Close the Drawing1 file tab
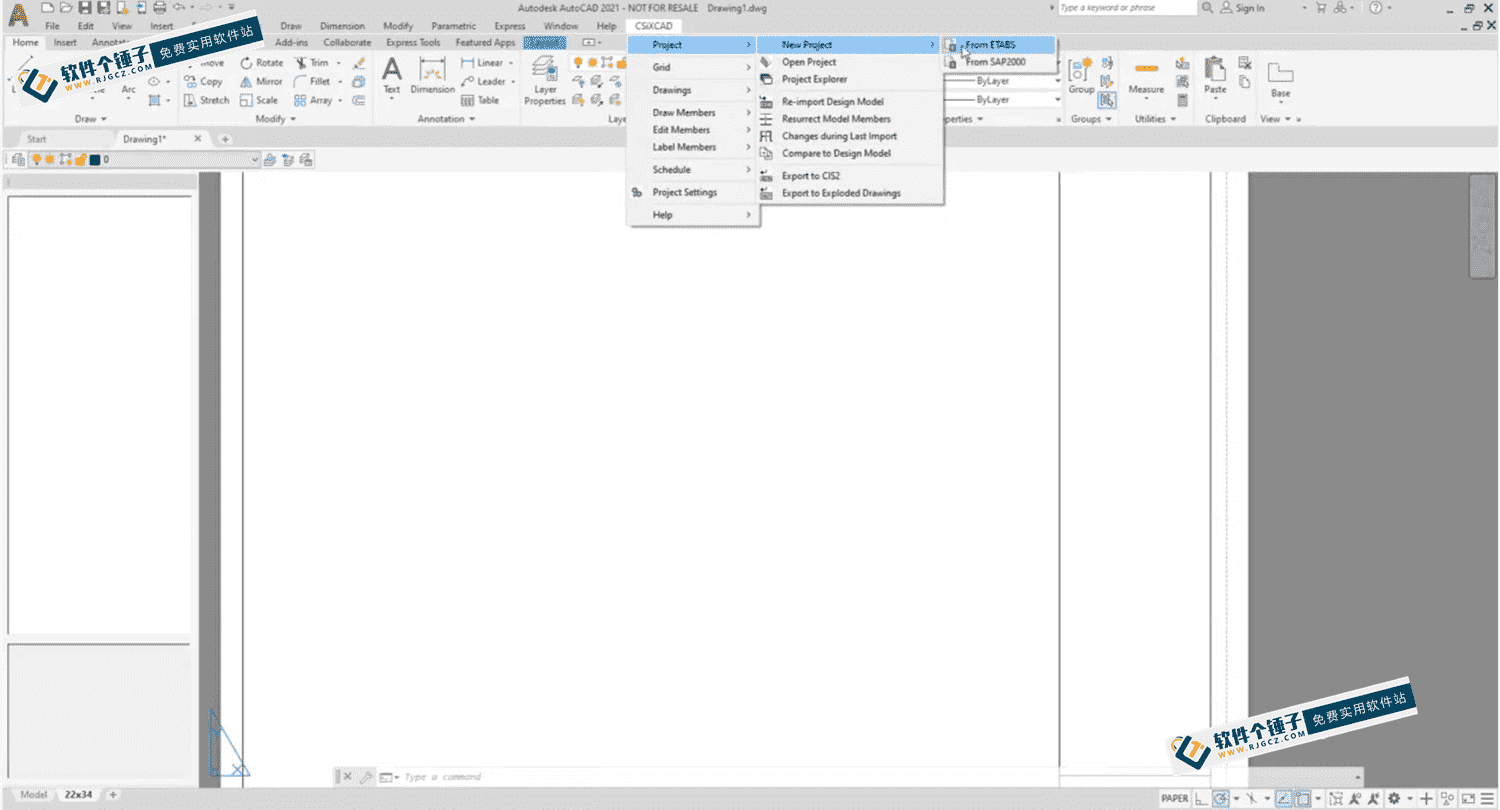Screen dimensions: 1500x810 pyautogui.click(x=198, y=139)
